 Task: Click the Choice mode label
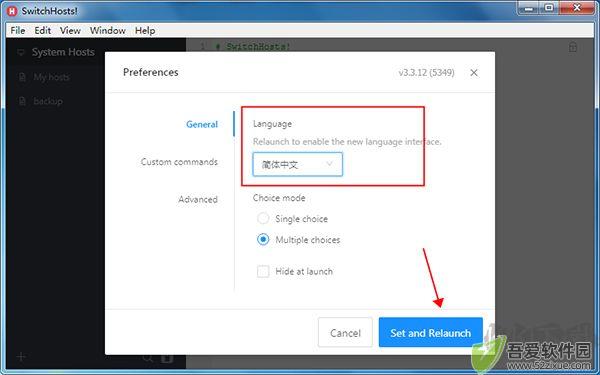pyautogui.click(x=279, y=198)
